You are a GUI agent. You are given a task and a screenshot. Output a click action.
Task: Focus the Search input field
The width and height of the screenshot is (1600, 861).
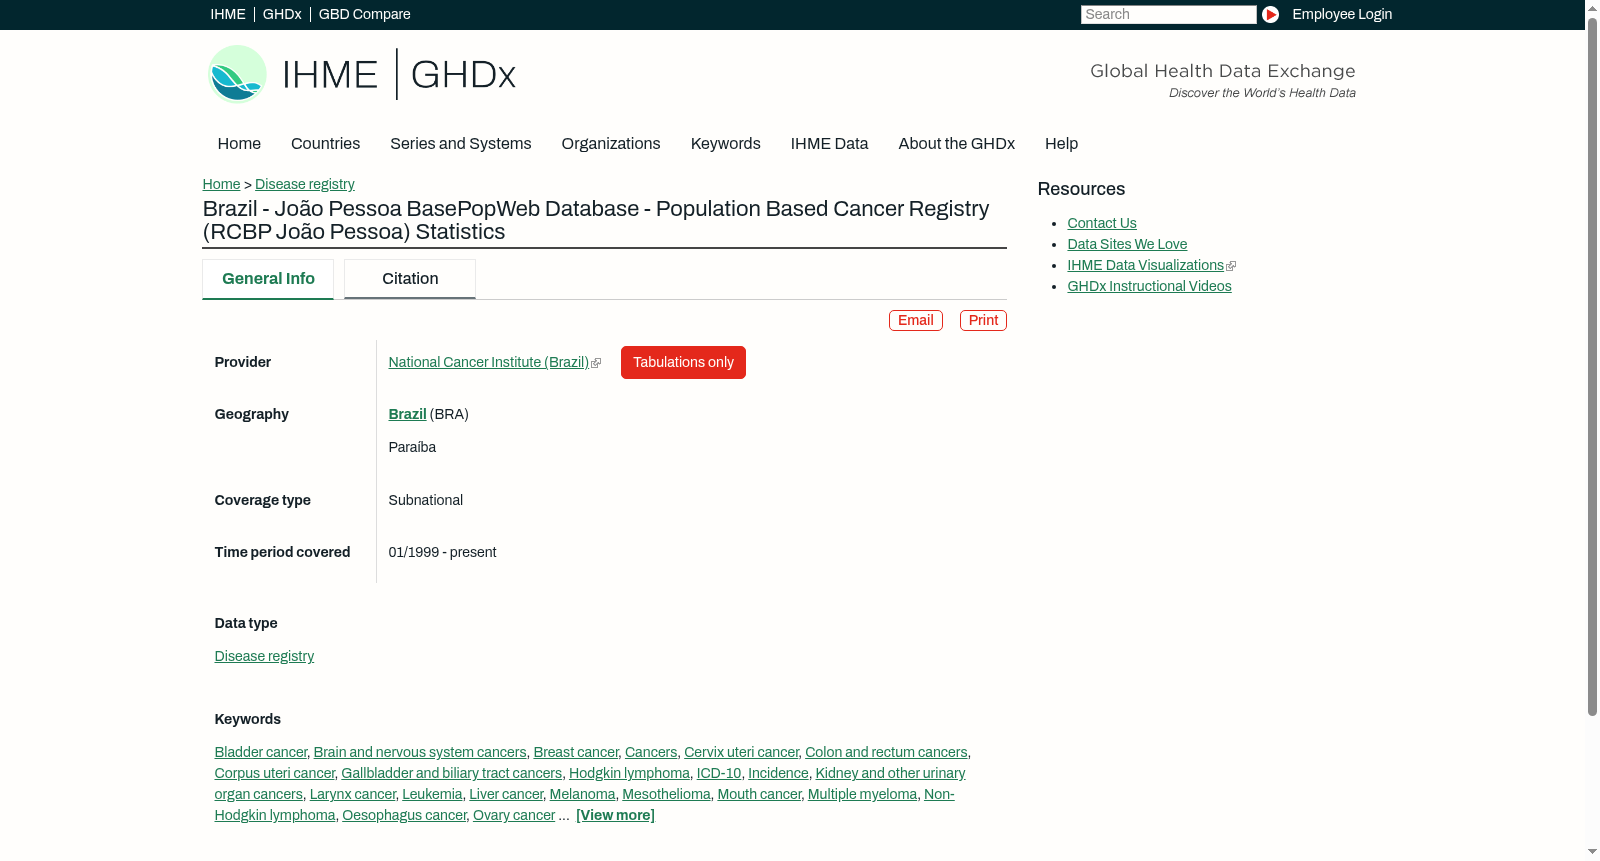(1168, 14)
